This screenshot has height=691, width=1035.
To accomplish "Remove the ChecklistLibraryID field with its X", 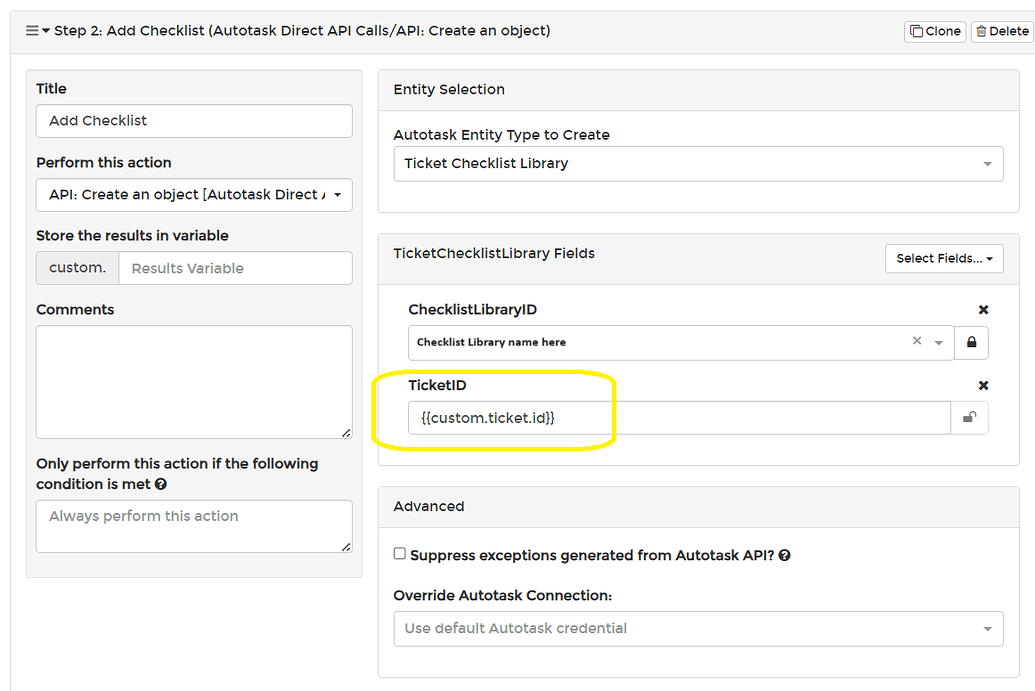I will (983, 309).
